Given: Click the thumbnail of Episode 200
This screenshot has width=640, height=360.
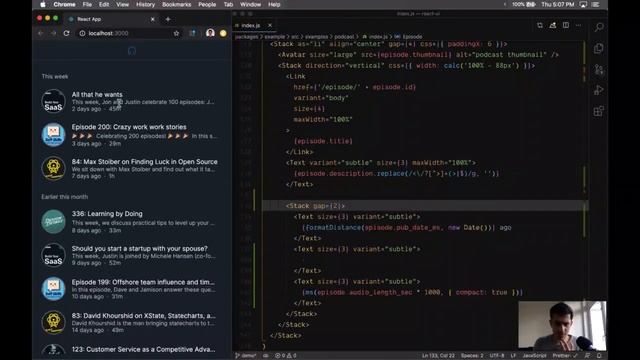Looking at the screenshot, I should 53,135.
